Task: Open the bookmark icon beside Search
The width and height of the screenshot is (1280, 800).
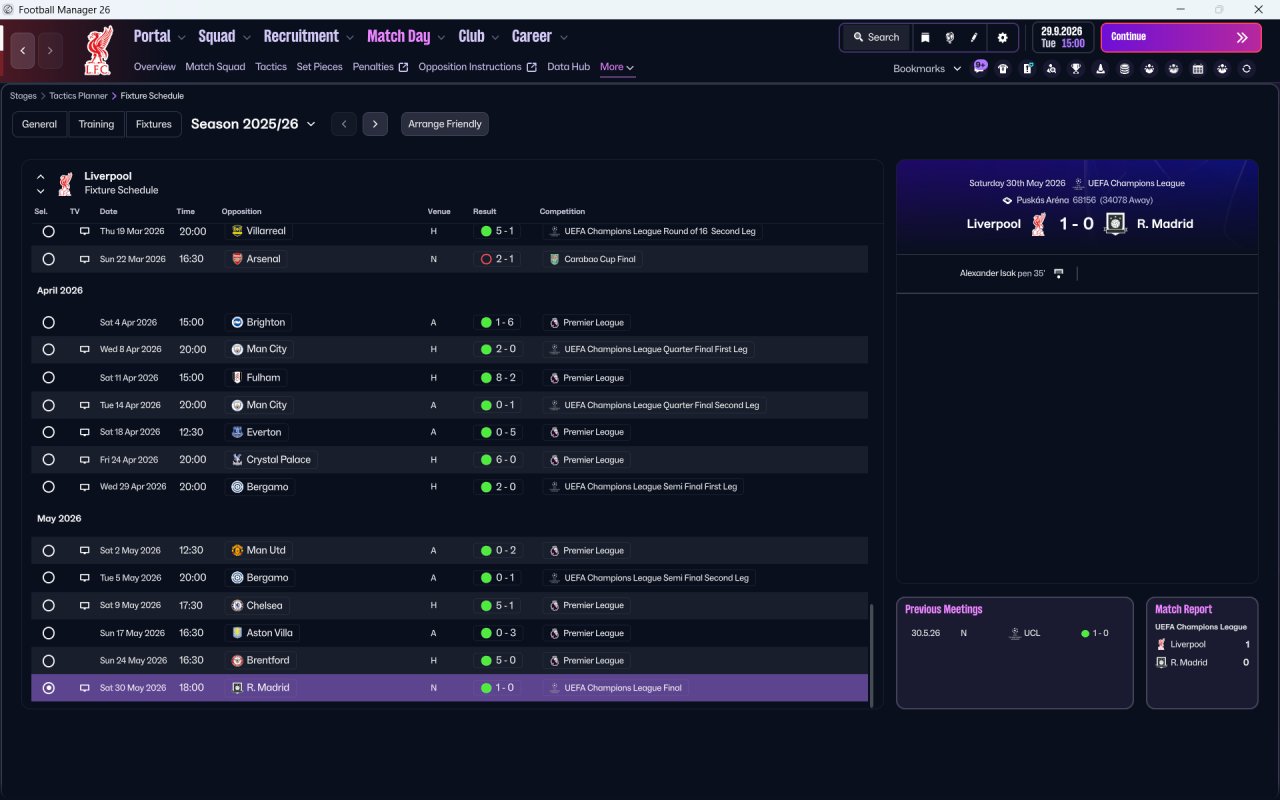Action: click(x=925, y=37)
